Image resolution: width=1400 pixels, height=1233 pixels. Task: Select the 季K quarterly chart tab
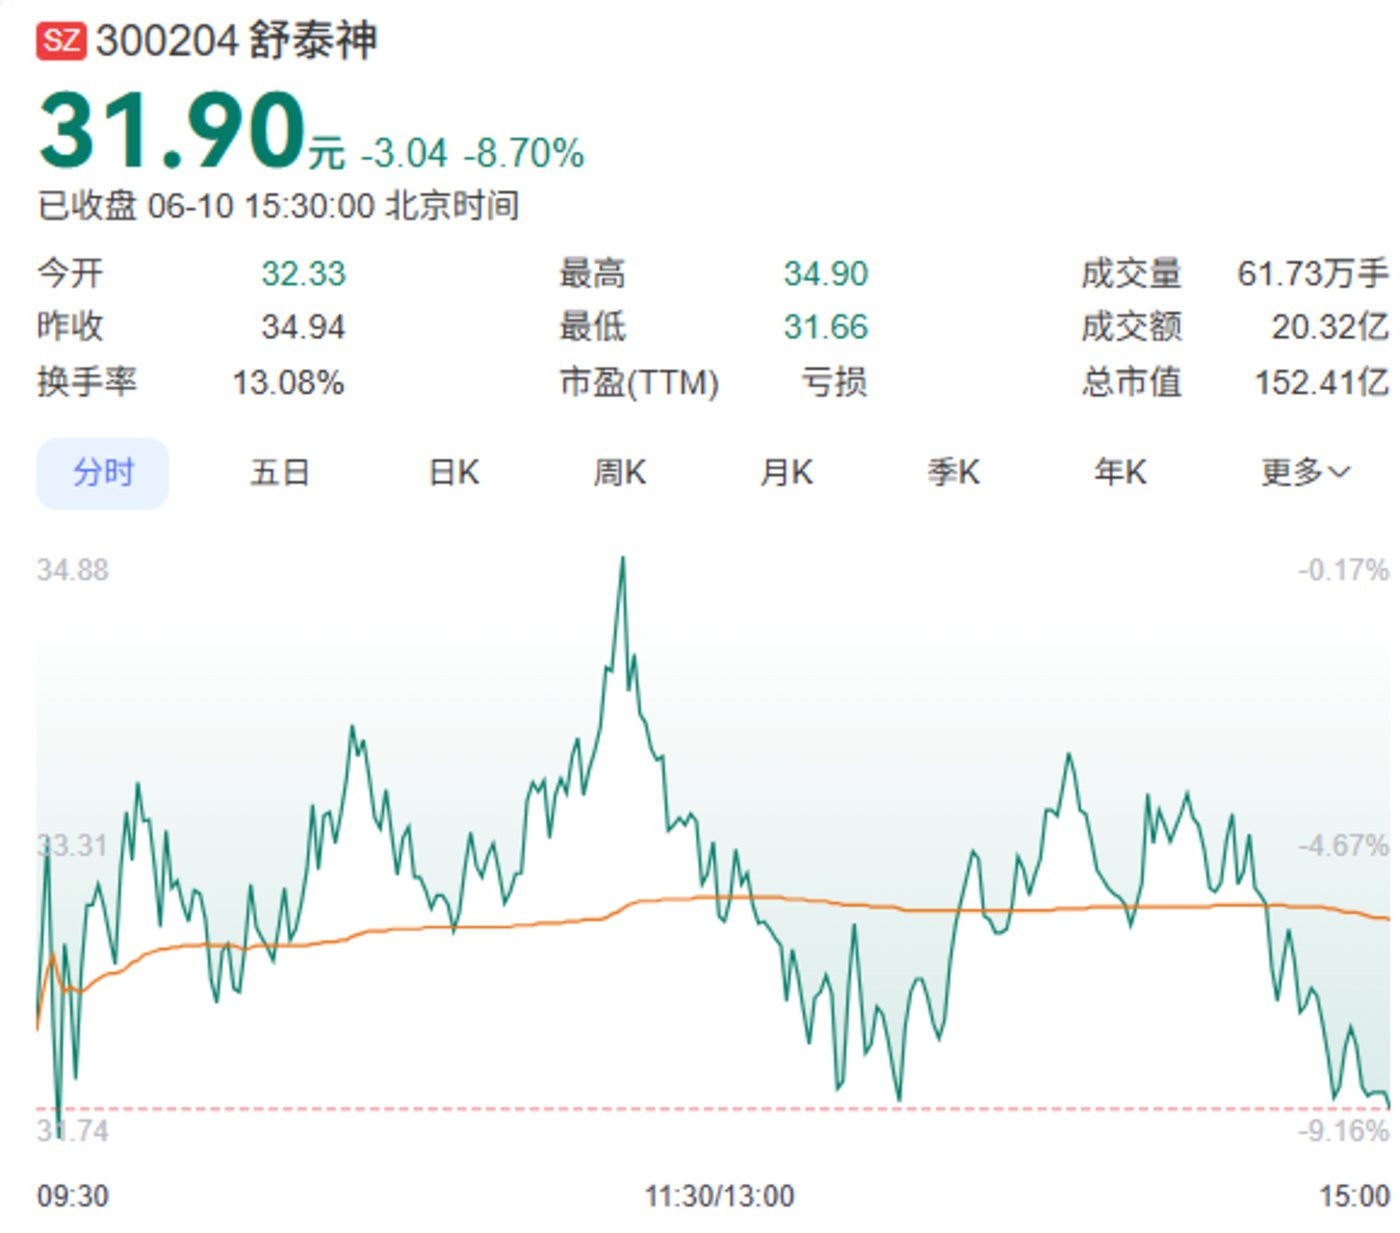point(953,472)
